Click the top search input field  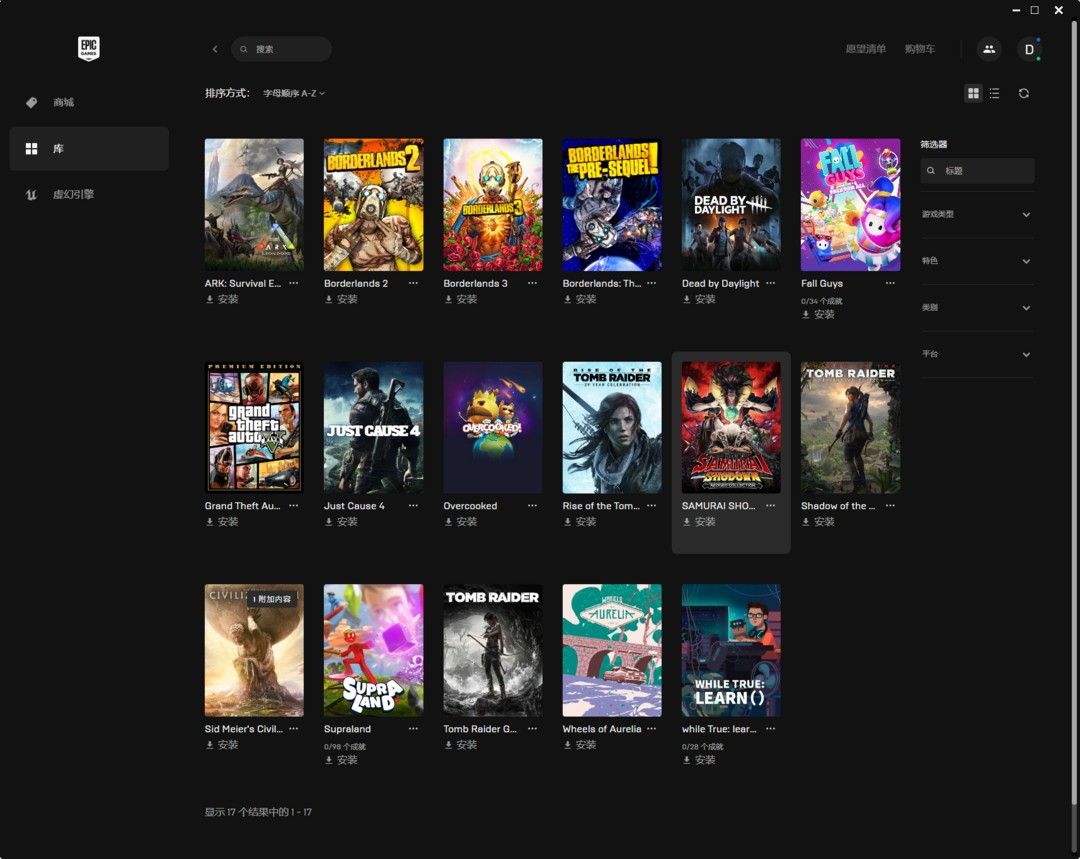coord(281,49)
